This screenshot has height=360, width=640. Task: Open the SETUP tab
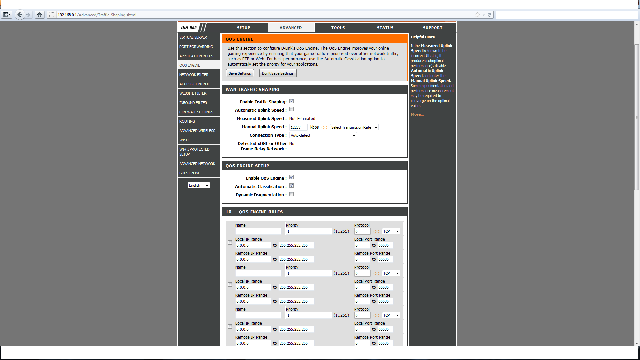pyautogui.click(x=244, y=28)
